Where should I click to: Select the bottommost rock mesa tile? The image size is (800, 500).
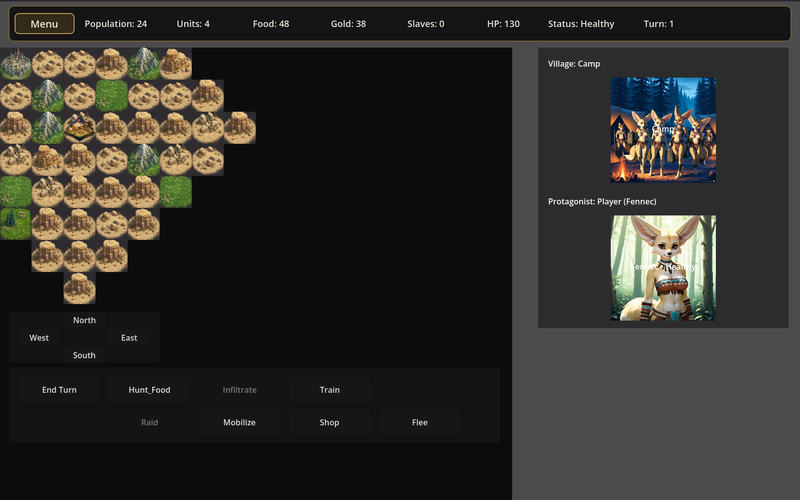point(79,288)
